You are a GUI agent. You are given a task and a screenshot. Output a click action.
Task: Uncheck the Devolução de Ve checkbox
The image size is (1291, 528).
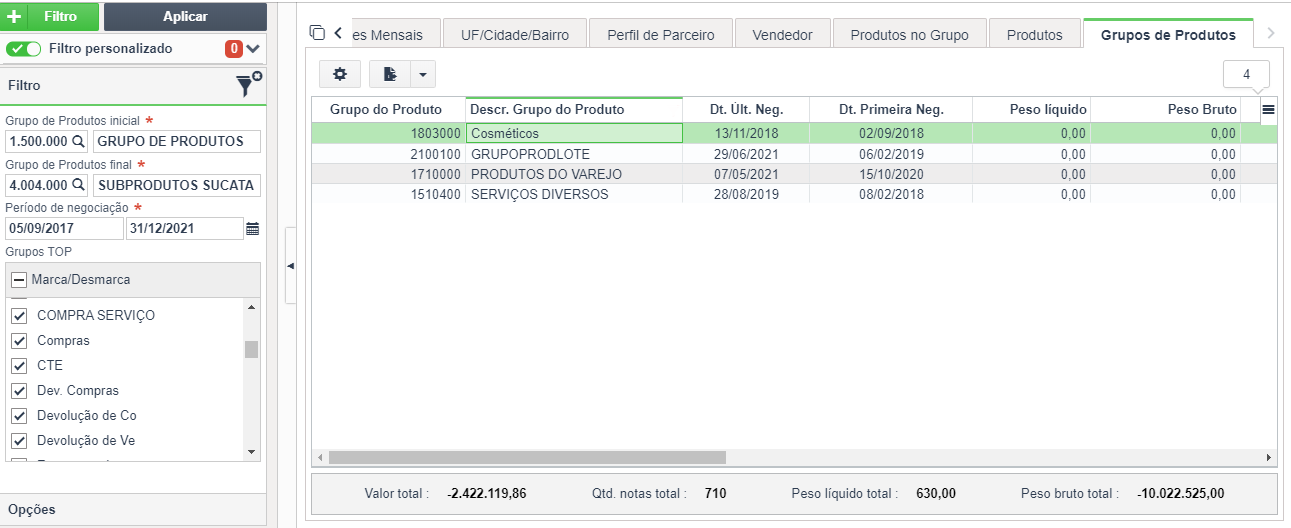tap(19, 441)
